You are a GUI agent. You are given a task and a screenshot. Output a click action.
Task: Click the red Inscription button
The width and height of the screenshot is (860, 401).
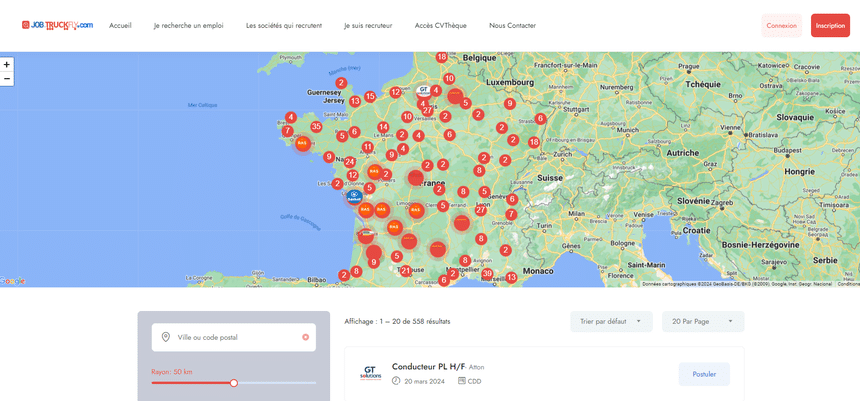(x=830, y=26)
